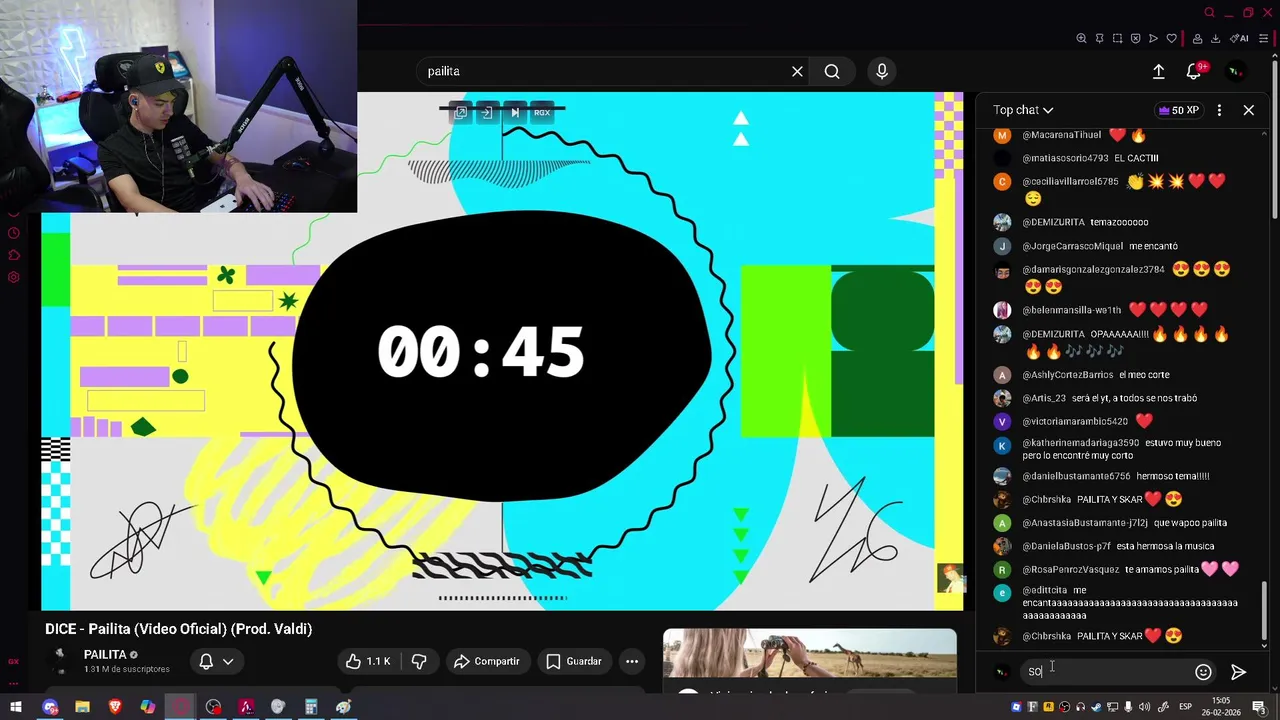This screenshot has height=720, width=1280.
Task: Click the system tray volume speaker icon
Action: pyautogui.click(x=1145, y=707)
